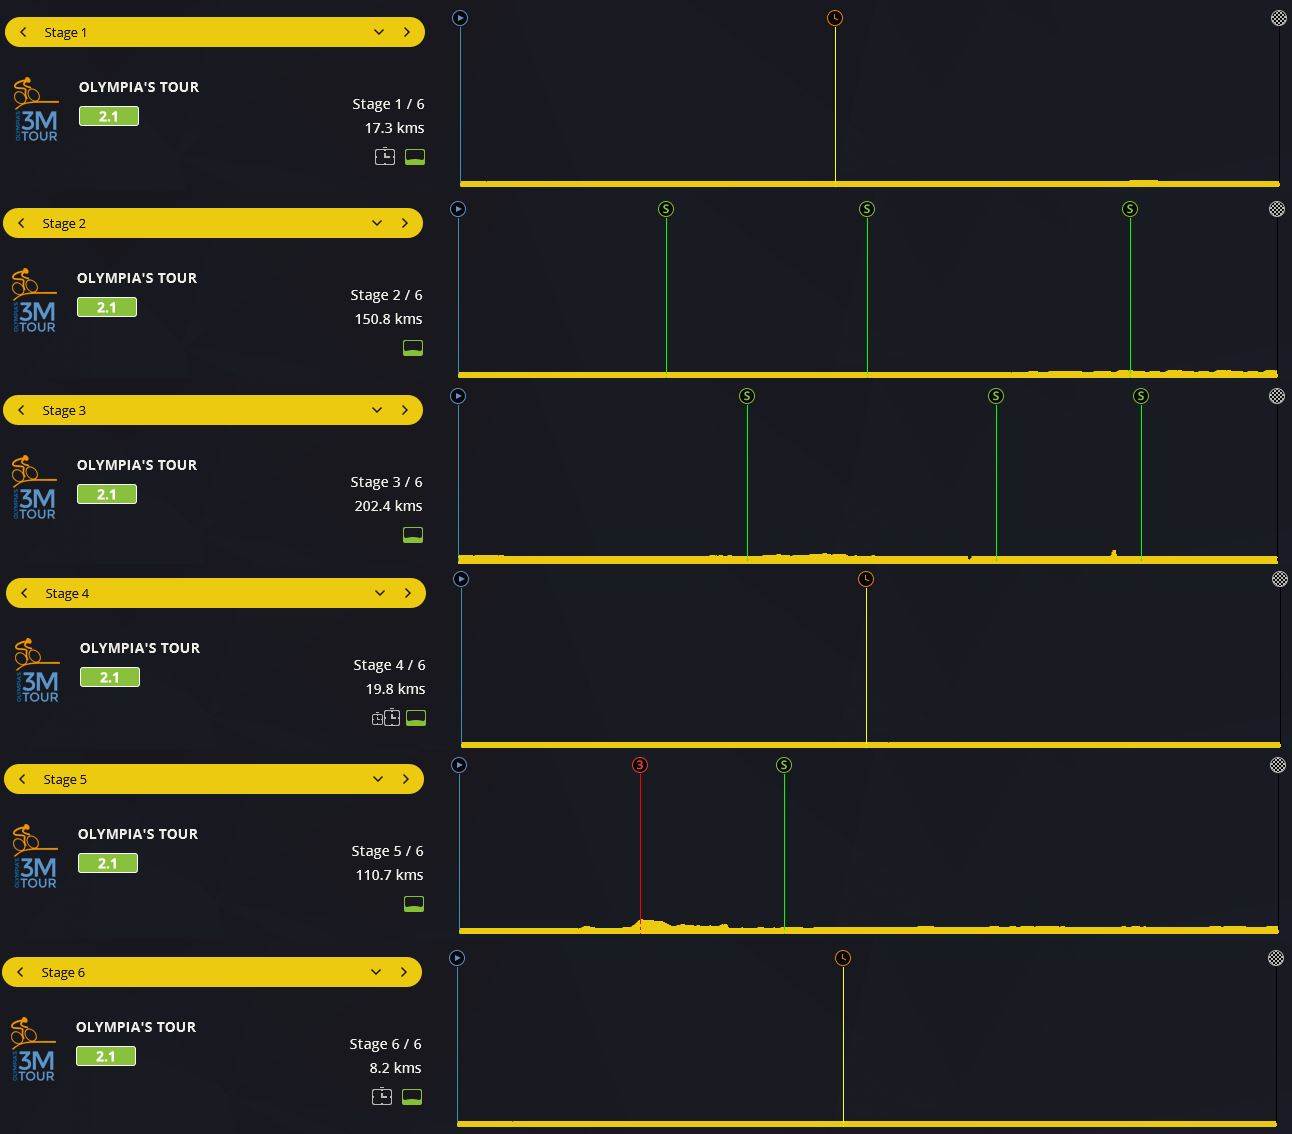Click the '8.2 kms' distance text

[x=395, y=1068]
